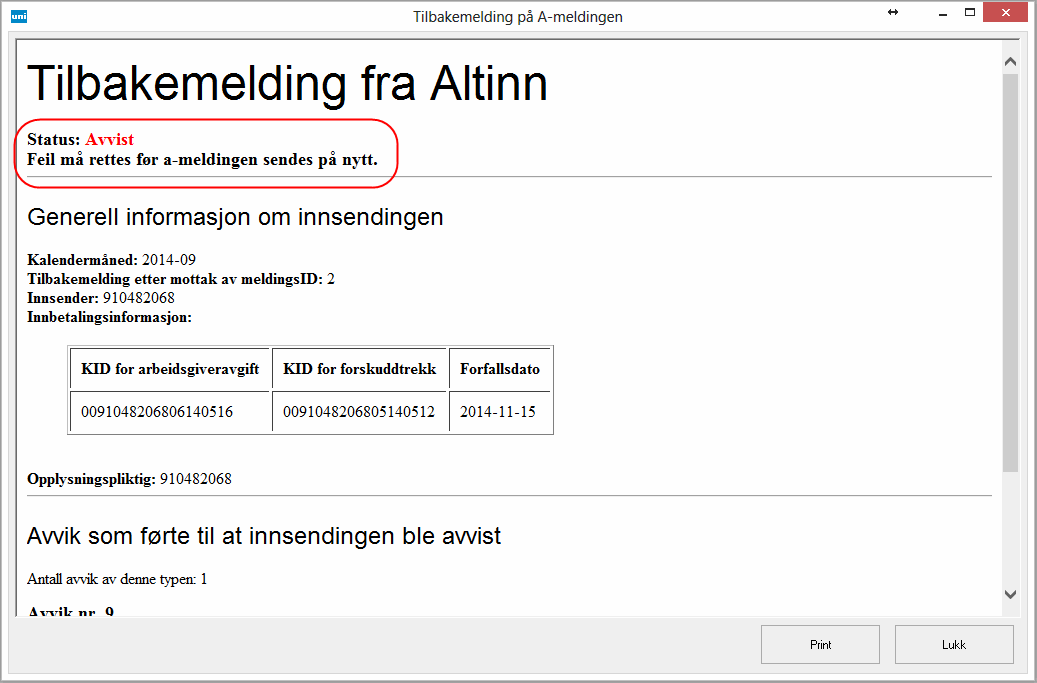Click the window title 'Tilbakemelding på A-meldingen'

pos(518,17)
